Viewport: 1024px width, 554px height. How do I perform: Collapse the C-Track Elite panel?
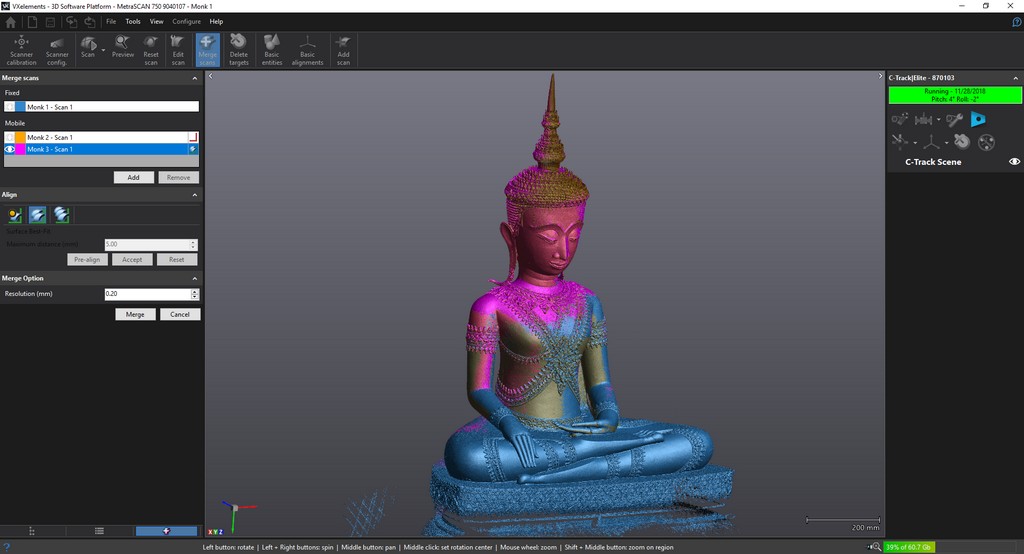(1015, 78)
